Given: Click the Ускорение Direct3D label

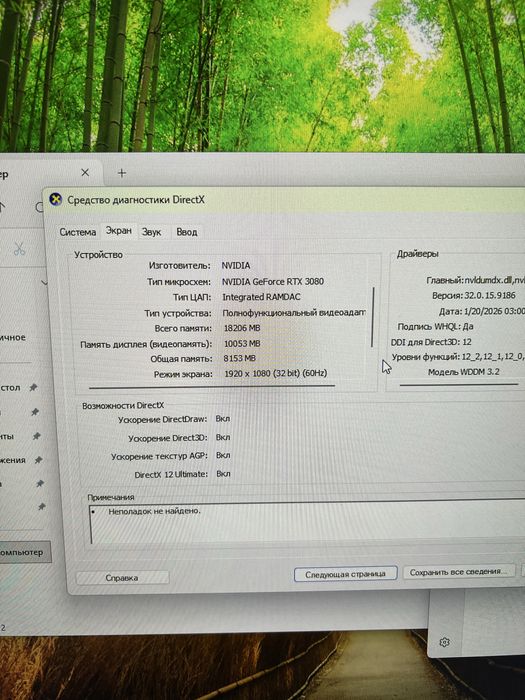Looking at the screenshot, I should tap(168, 438).
